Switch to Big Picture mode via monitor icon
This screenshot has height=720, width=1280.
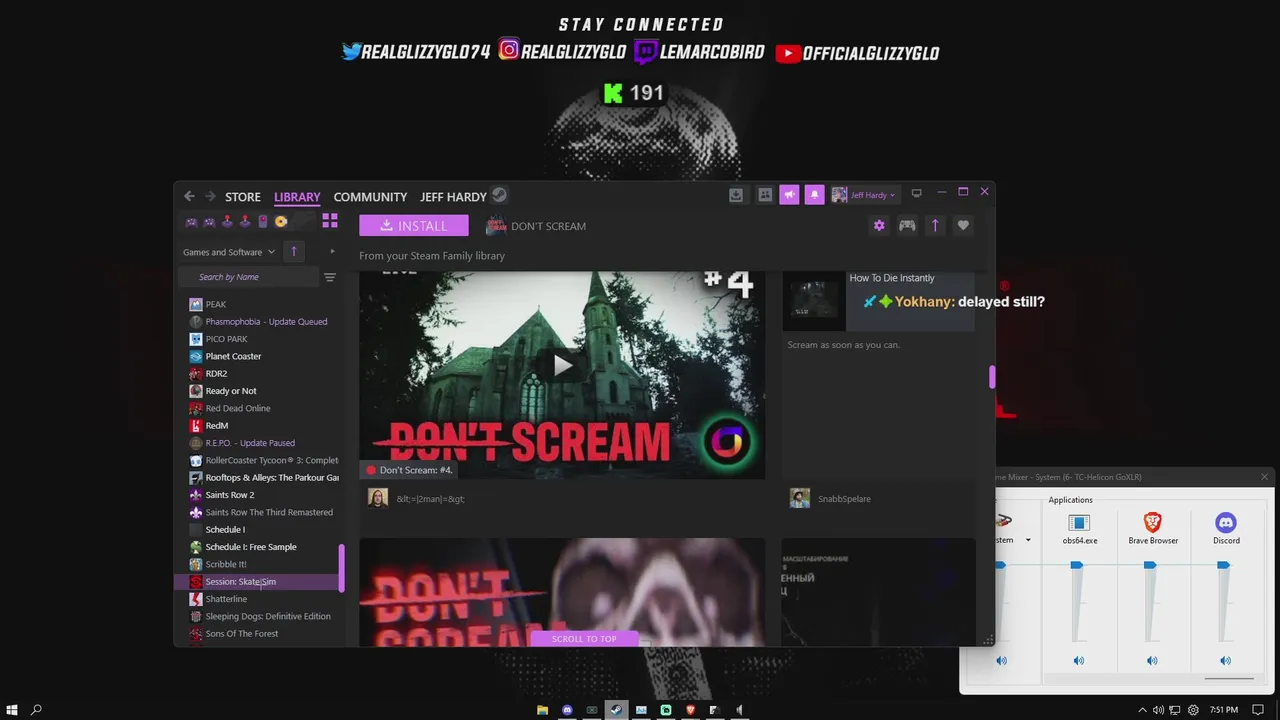[916, 194]
